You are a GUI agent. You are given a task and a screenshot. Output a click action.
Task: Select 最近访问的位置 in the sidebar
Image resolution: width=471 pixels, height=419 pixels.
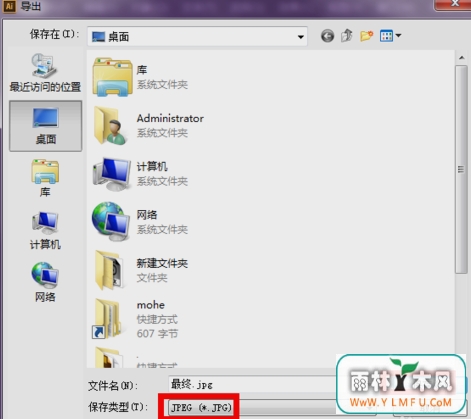(x=45, y=73)
